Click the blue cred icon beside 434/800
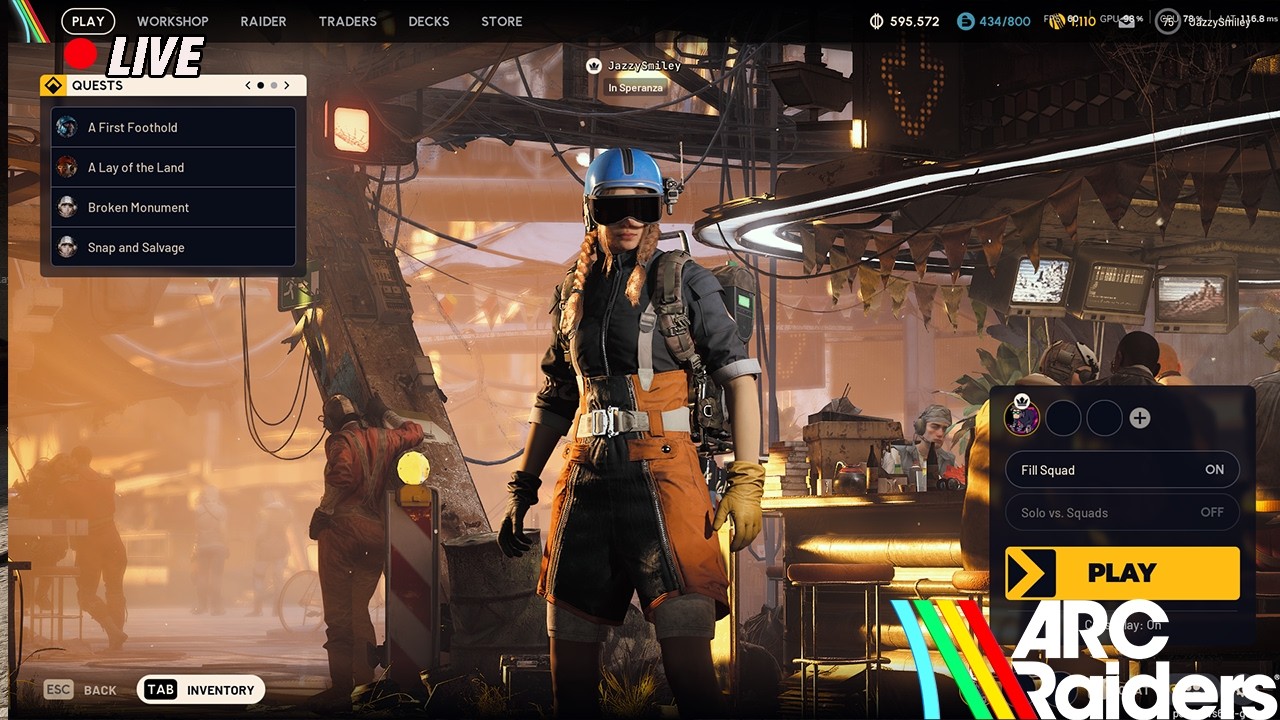This screenshot has height=720, width=1280. [x=965, y=21]
